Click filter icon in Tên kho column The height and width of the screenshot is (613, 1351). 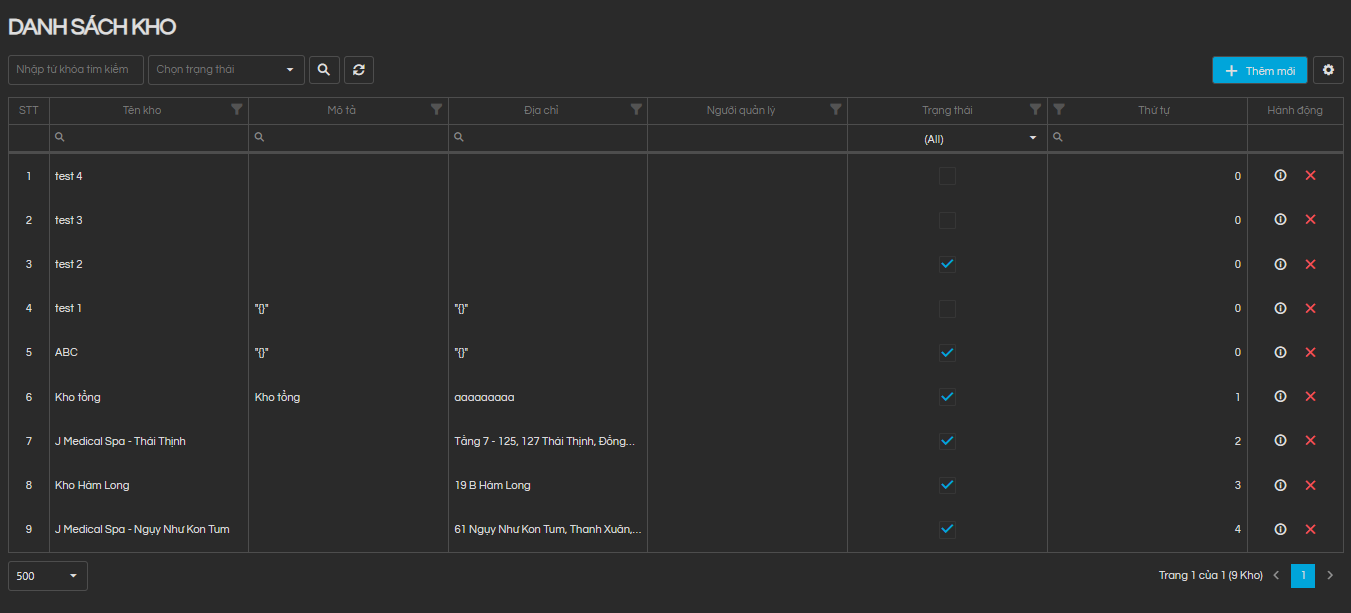pos(237,110)
